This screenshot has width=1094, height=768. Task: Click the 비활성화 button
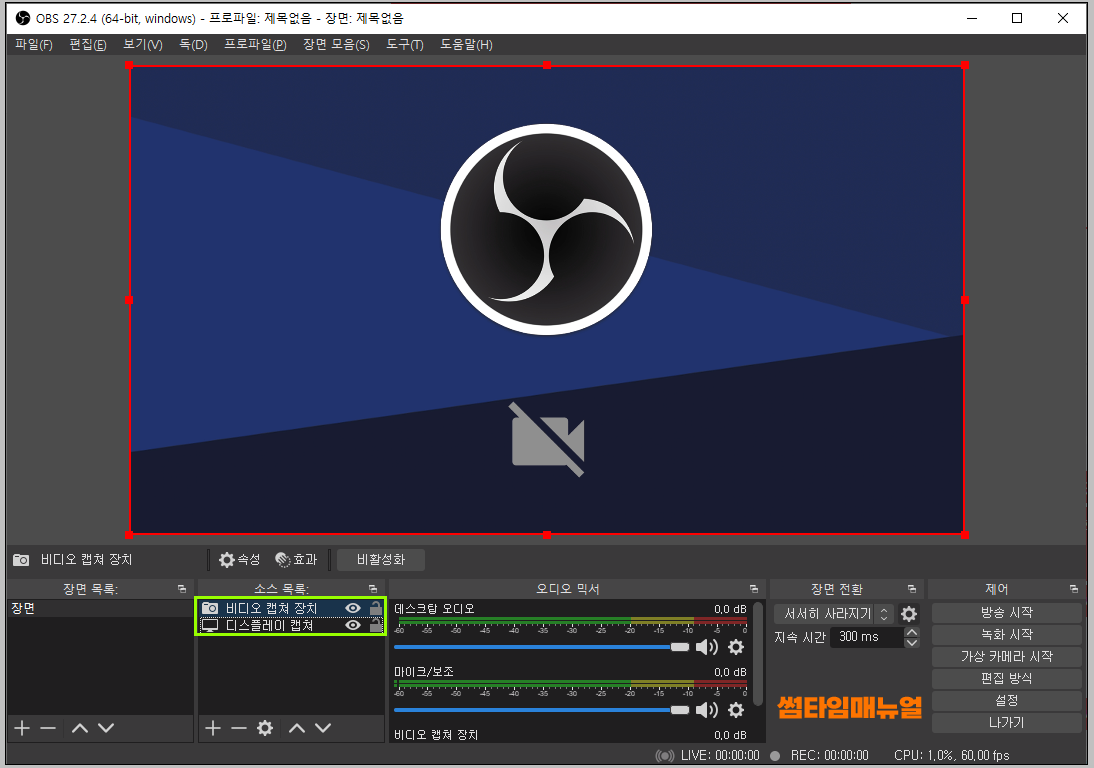tap(381, 559)
